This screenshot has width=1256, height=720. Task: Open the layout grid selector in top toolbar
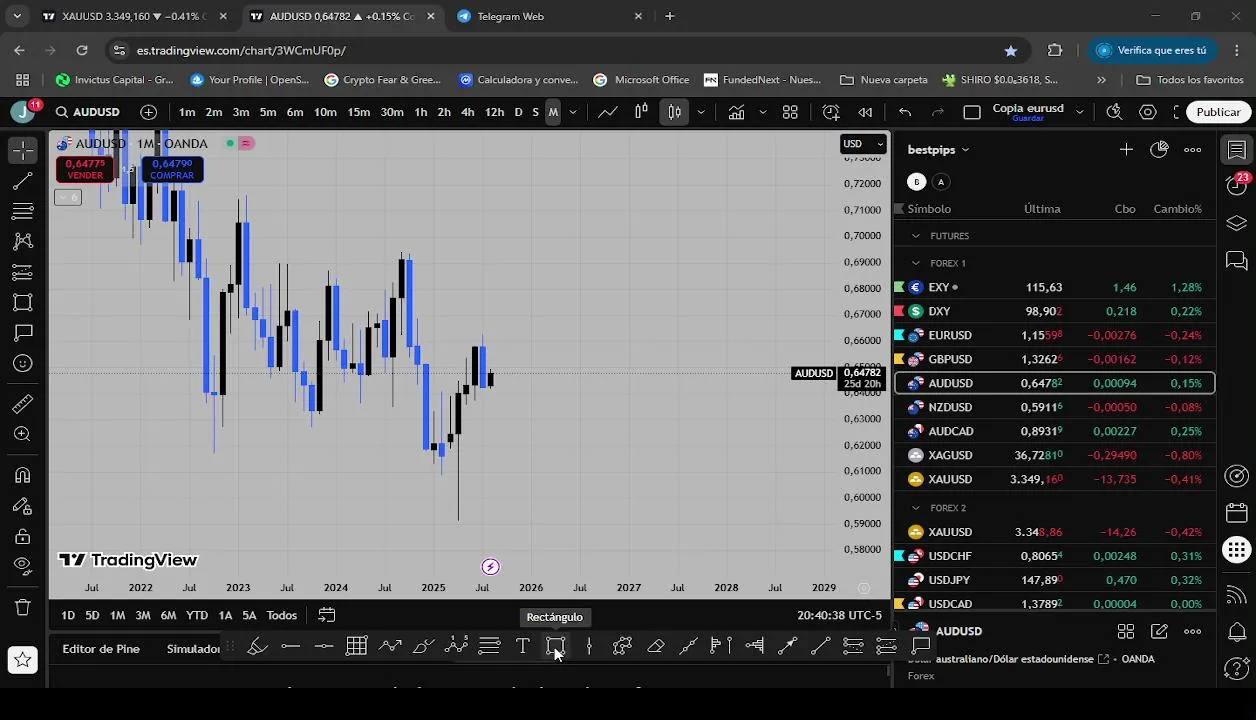pos(790,112)
